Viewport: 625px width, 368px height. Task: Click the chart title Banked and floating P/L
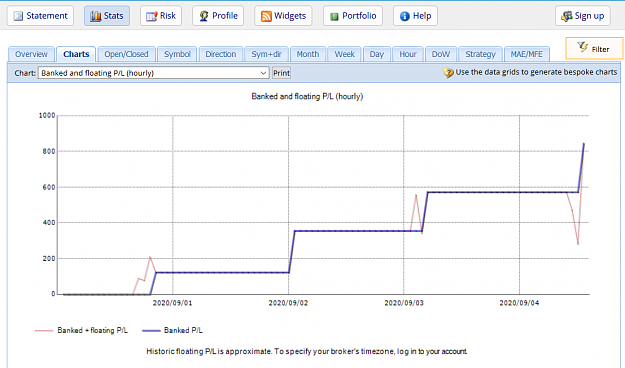[x=307, y=96]
